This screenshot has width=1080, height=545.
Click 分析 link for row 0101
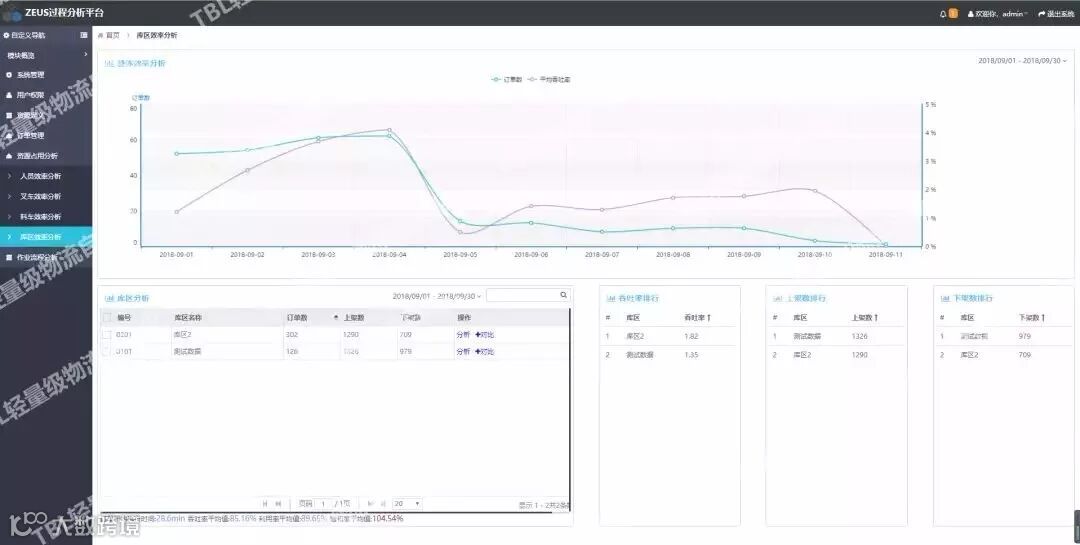(463, 351)
